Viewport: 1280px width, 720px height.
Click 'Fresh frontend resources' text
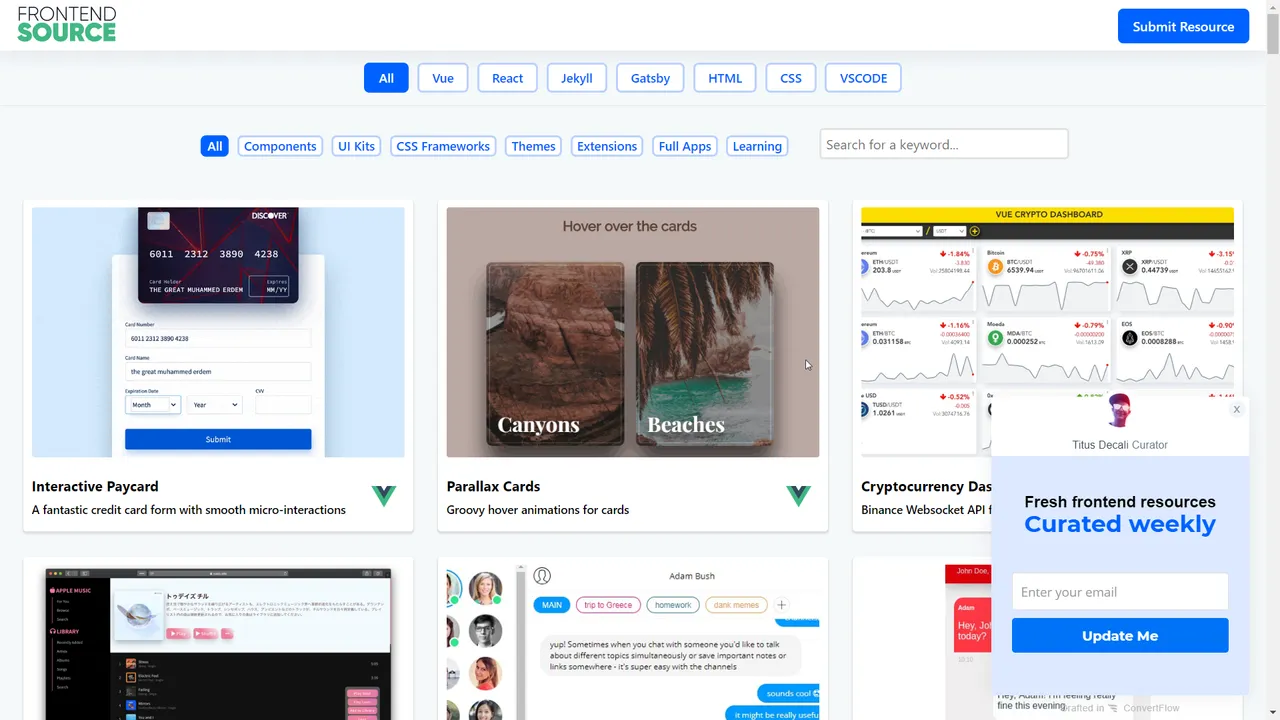click(1120, 502)
